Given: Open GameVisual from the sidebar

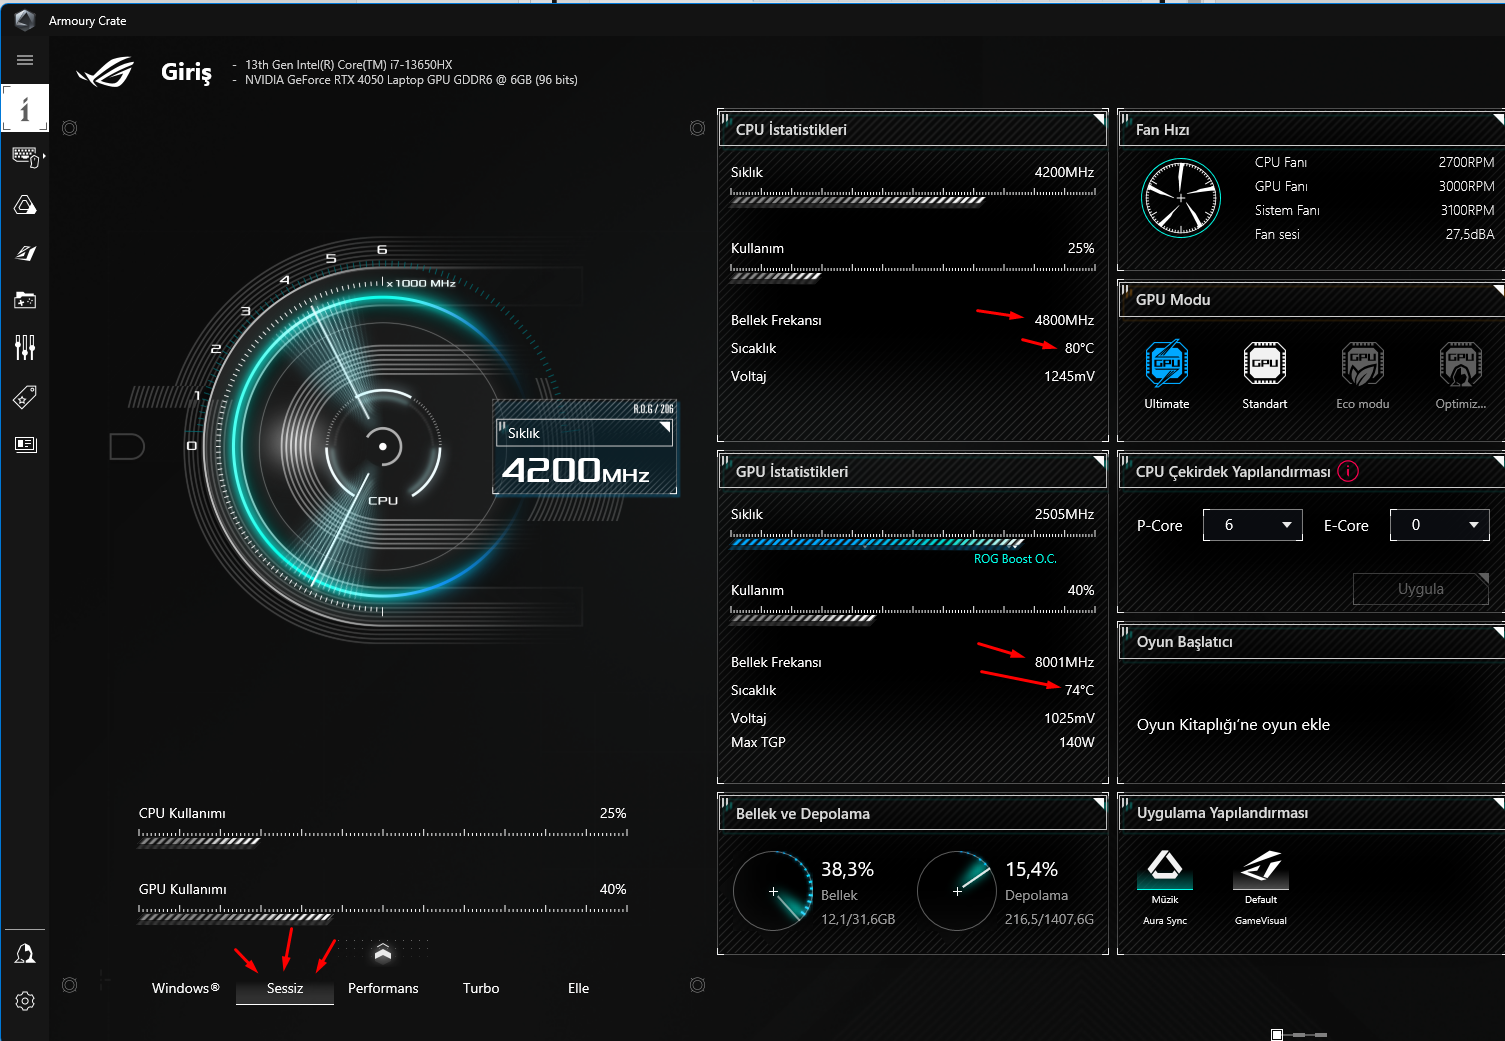Looking at the screenshot, I should (25, 253).
